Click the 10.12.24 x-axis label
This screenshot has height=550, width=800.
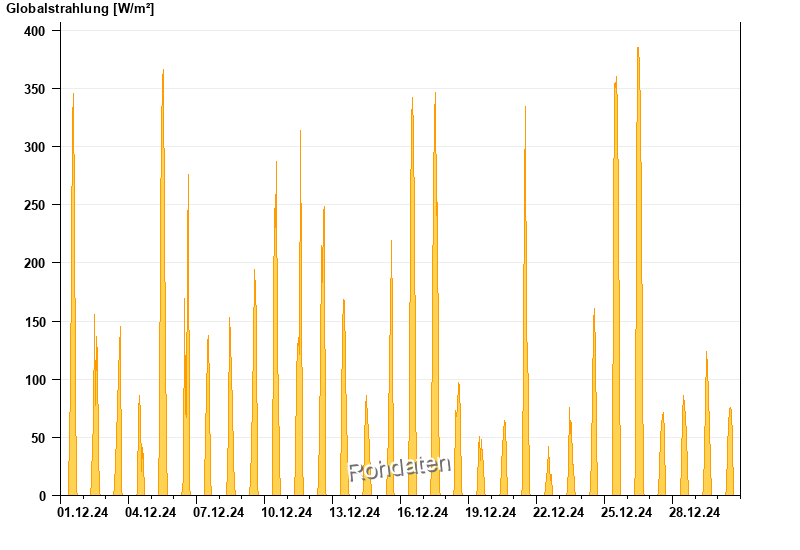click(287, 513)
